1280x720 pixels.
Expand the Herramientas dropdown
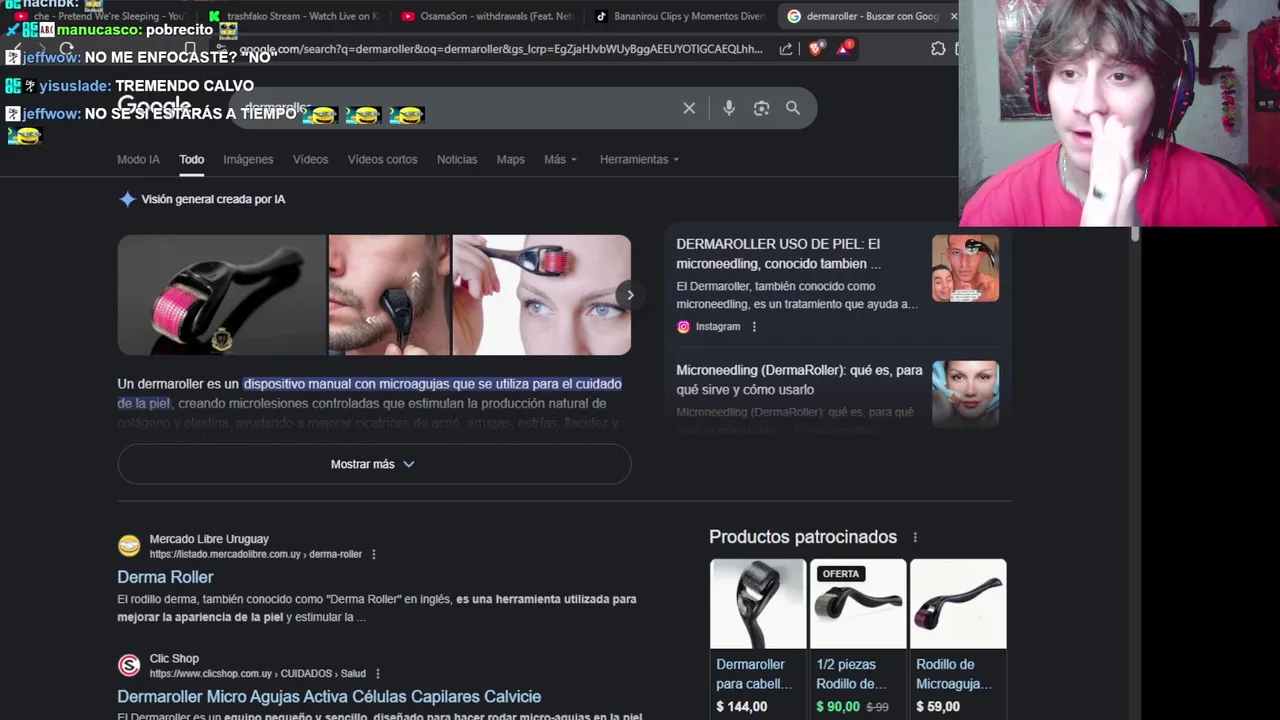click(639, 159)
